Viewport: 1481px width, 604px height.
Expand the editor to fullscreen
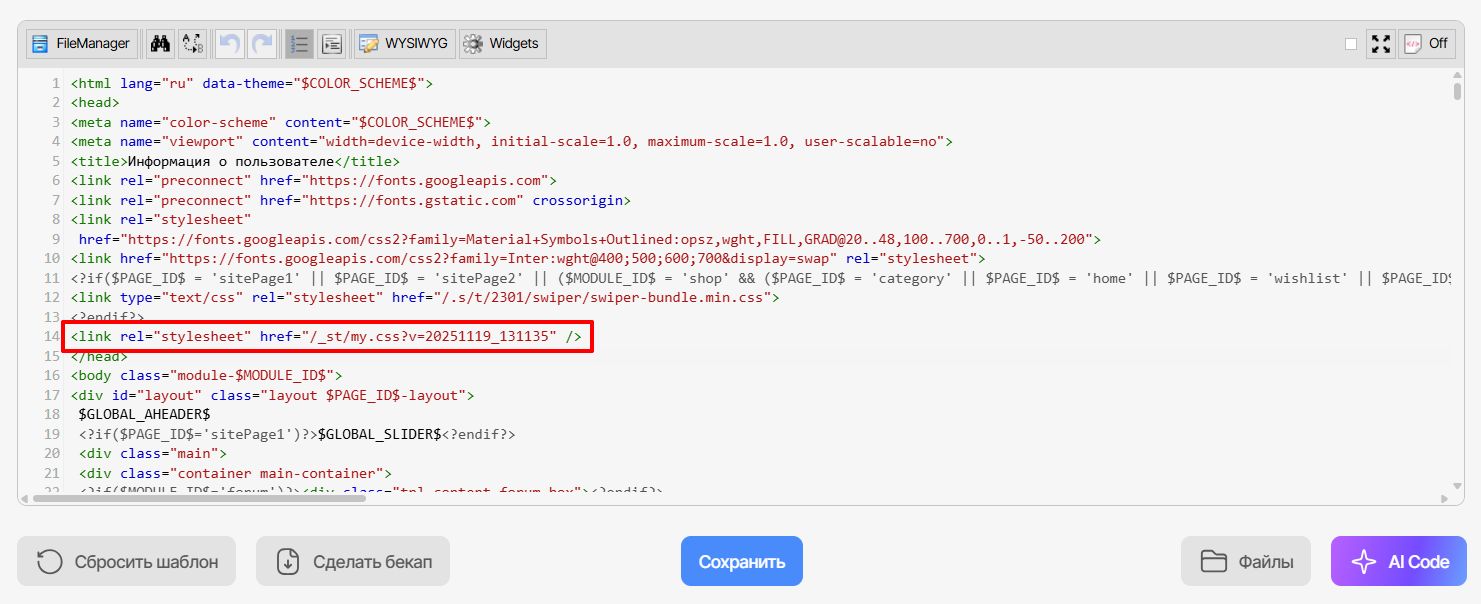pyautogui.click(x=1381, y=44)
